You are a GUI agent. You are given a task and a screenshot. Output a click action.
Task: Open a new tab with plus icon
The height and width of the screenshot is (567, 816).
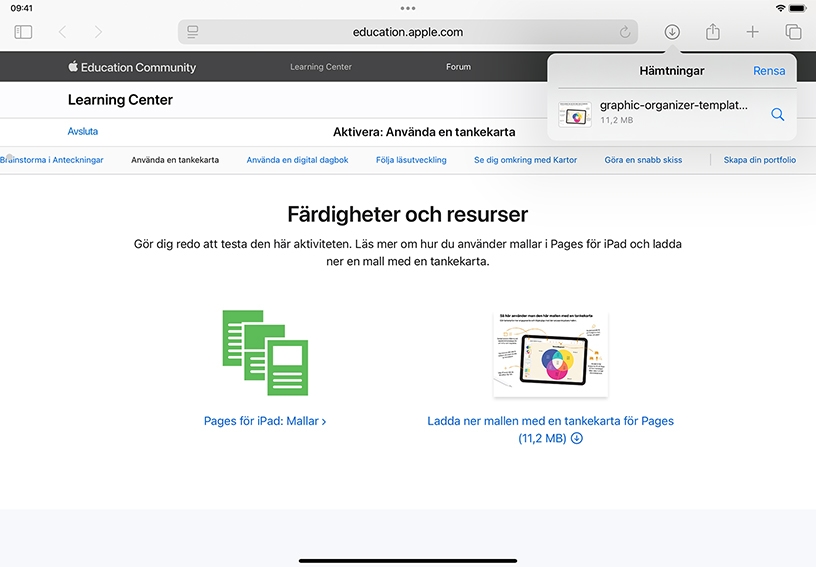coord(752,32)
